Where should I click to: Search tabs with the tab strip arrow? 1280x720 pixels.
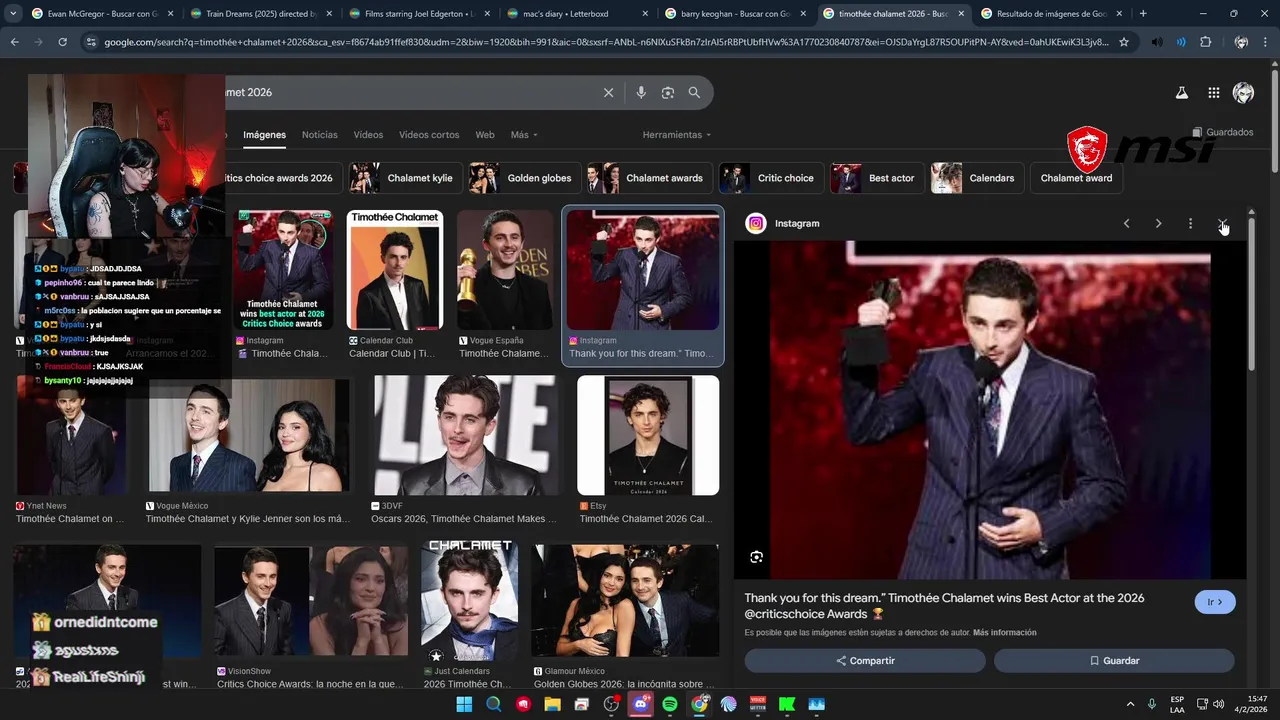pos(13,14)
